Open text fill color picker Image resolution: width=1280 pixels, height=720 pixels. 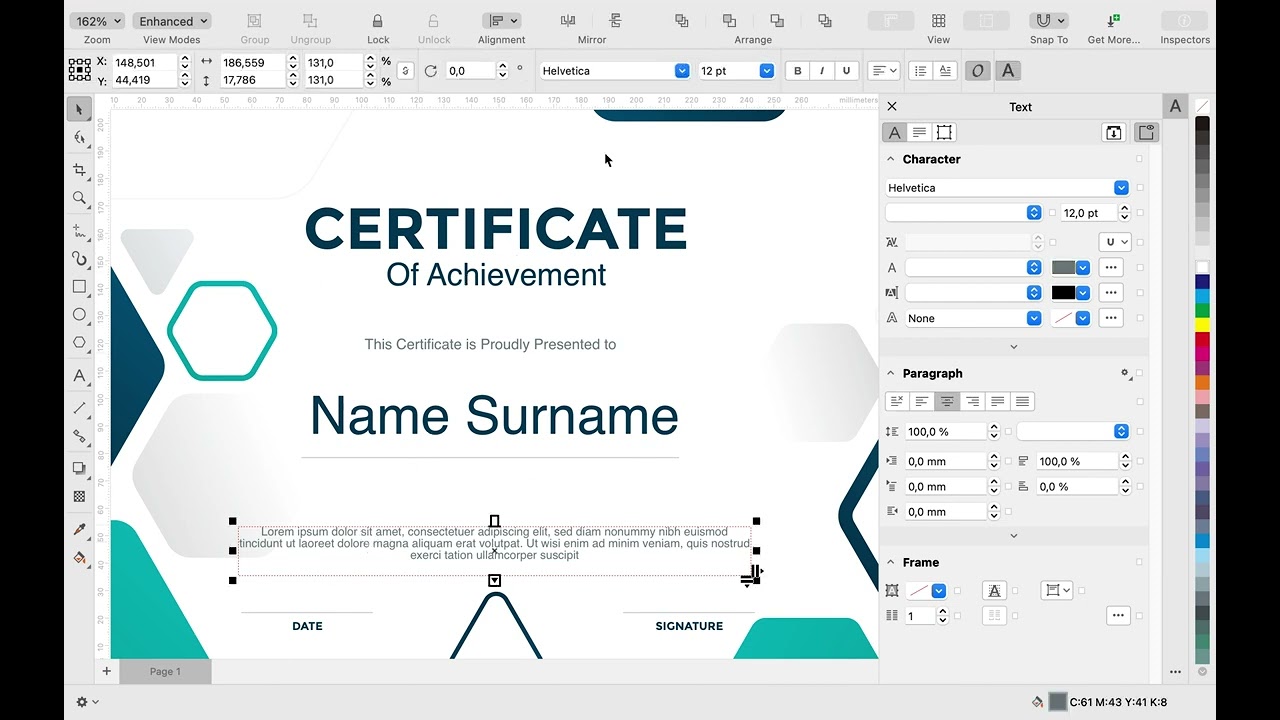(x=1070, y=267)
